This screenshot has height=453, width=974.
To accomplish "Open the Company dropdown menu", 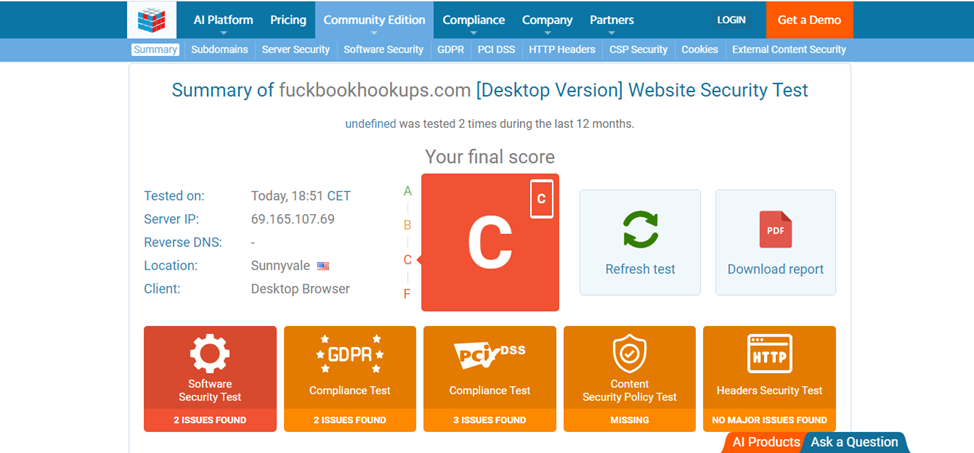I will coord(547,20).
